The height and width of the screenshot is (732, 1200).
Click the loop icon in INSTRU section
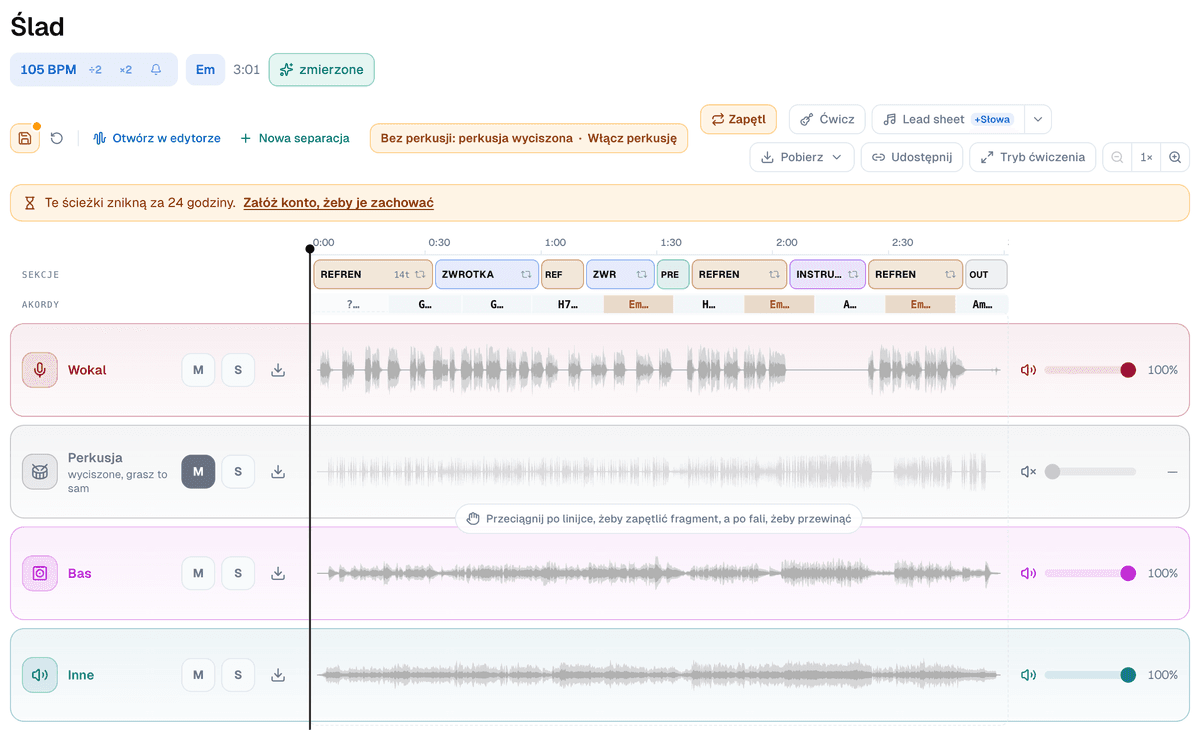point(853,274)
